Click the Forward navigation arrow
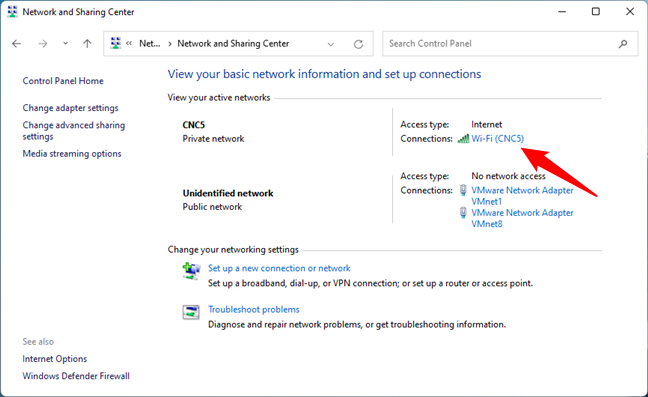Viewport: 648px width, 397px height. (x=43, y=43)
